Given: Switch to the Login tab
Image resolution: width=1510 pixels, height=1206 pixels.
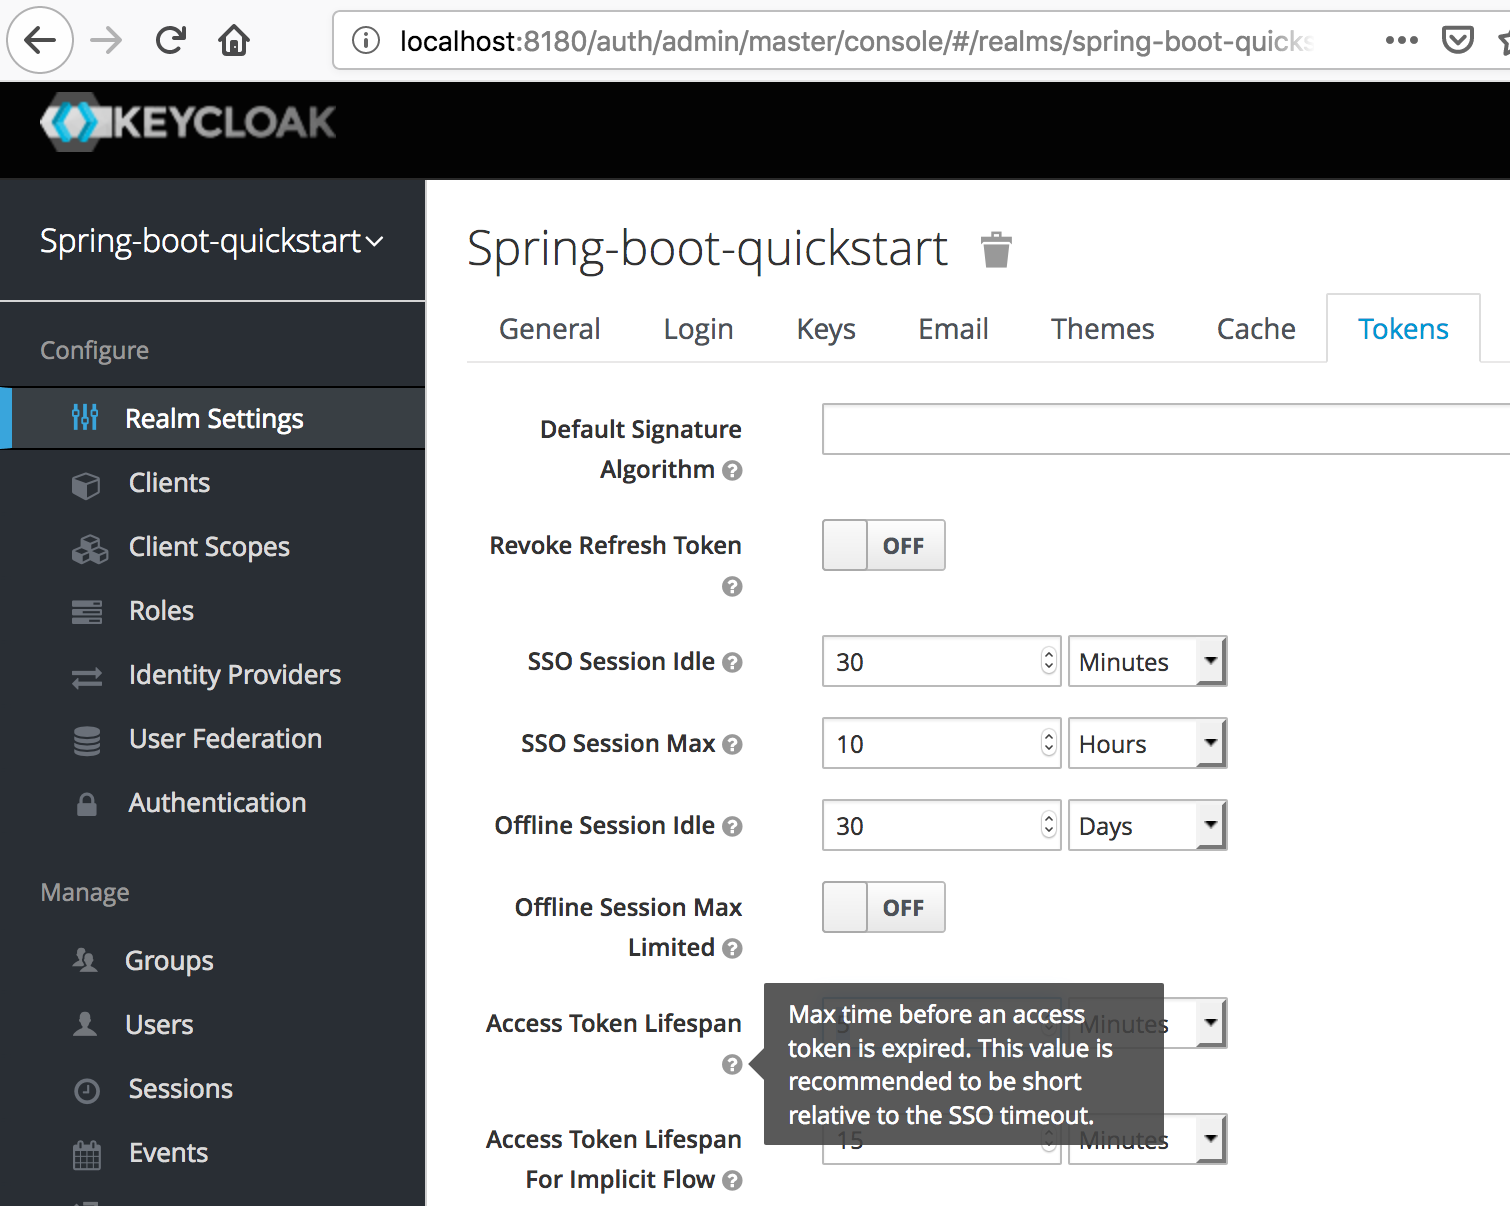Looking at the screenshot, I should (x=698, y=329).
